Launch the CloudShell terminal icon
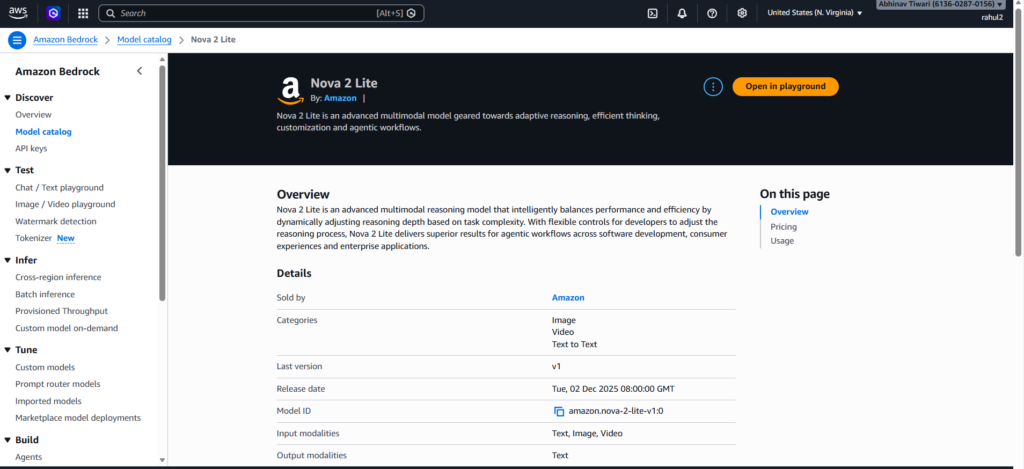 tap(652, 13)
